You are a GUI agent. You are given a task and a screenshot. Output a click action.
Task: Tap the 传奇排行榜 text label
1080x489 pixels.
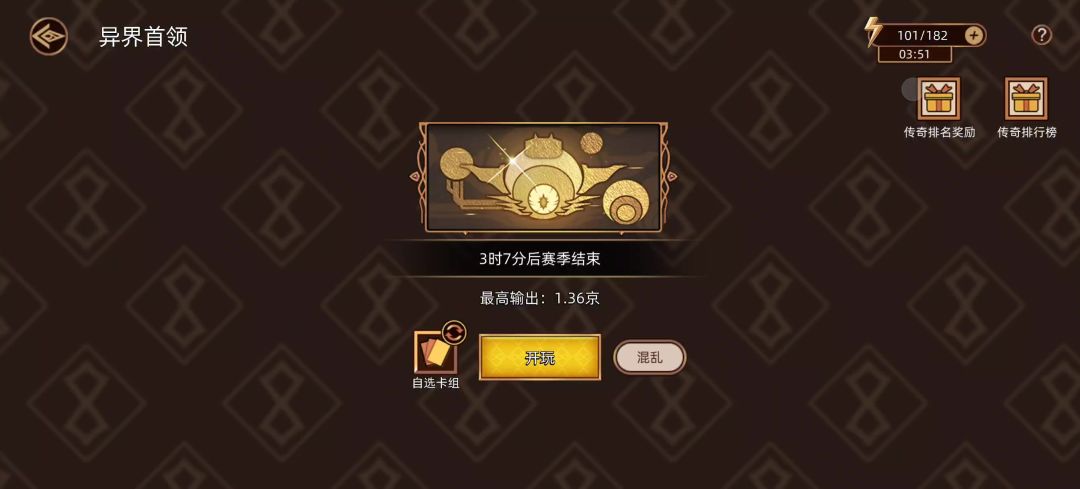[1027, 132]
